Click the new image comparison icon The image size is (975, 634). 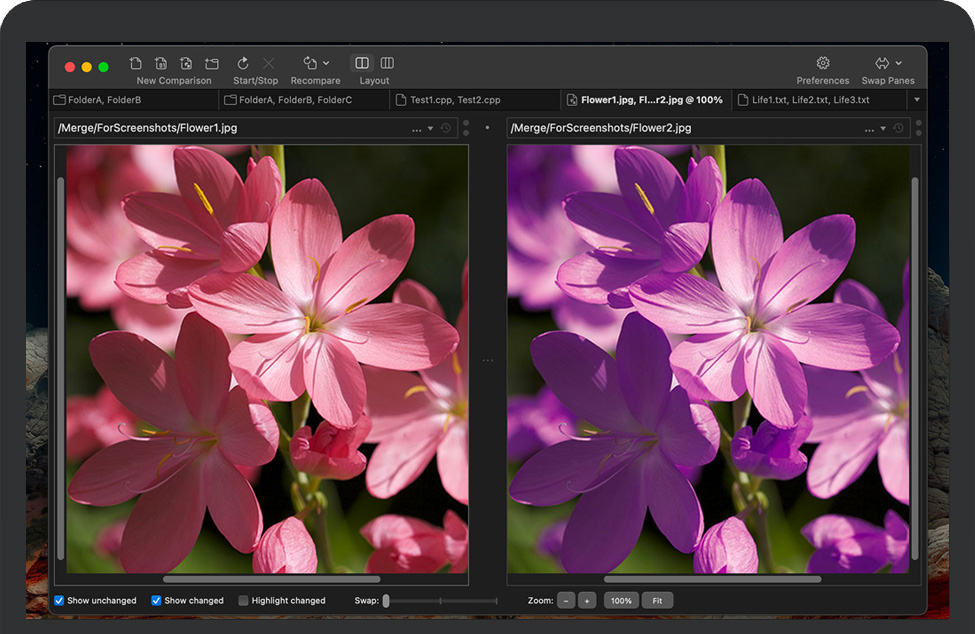186,63
